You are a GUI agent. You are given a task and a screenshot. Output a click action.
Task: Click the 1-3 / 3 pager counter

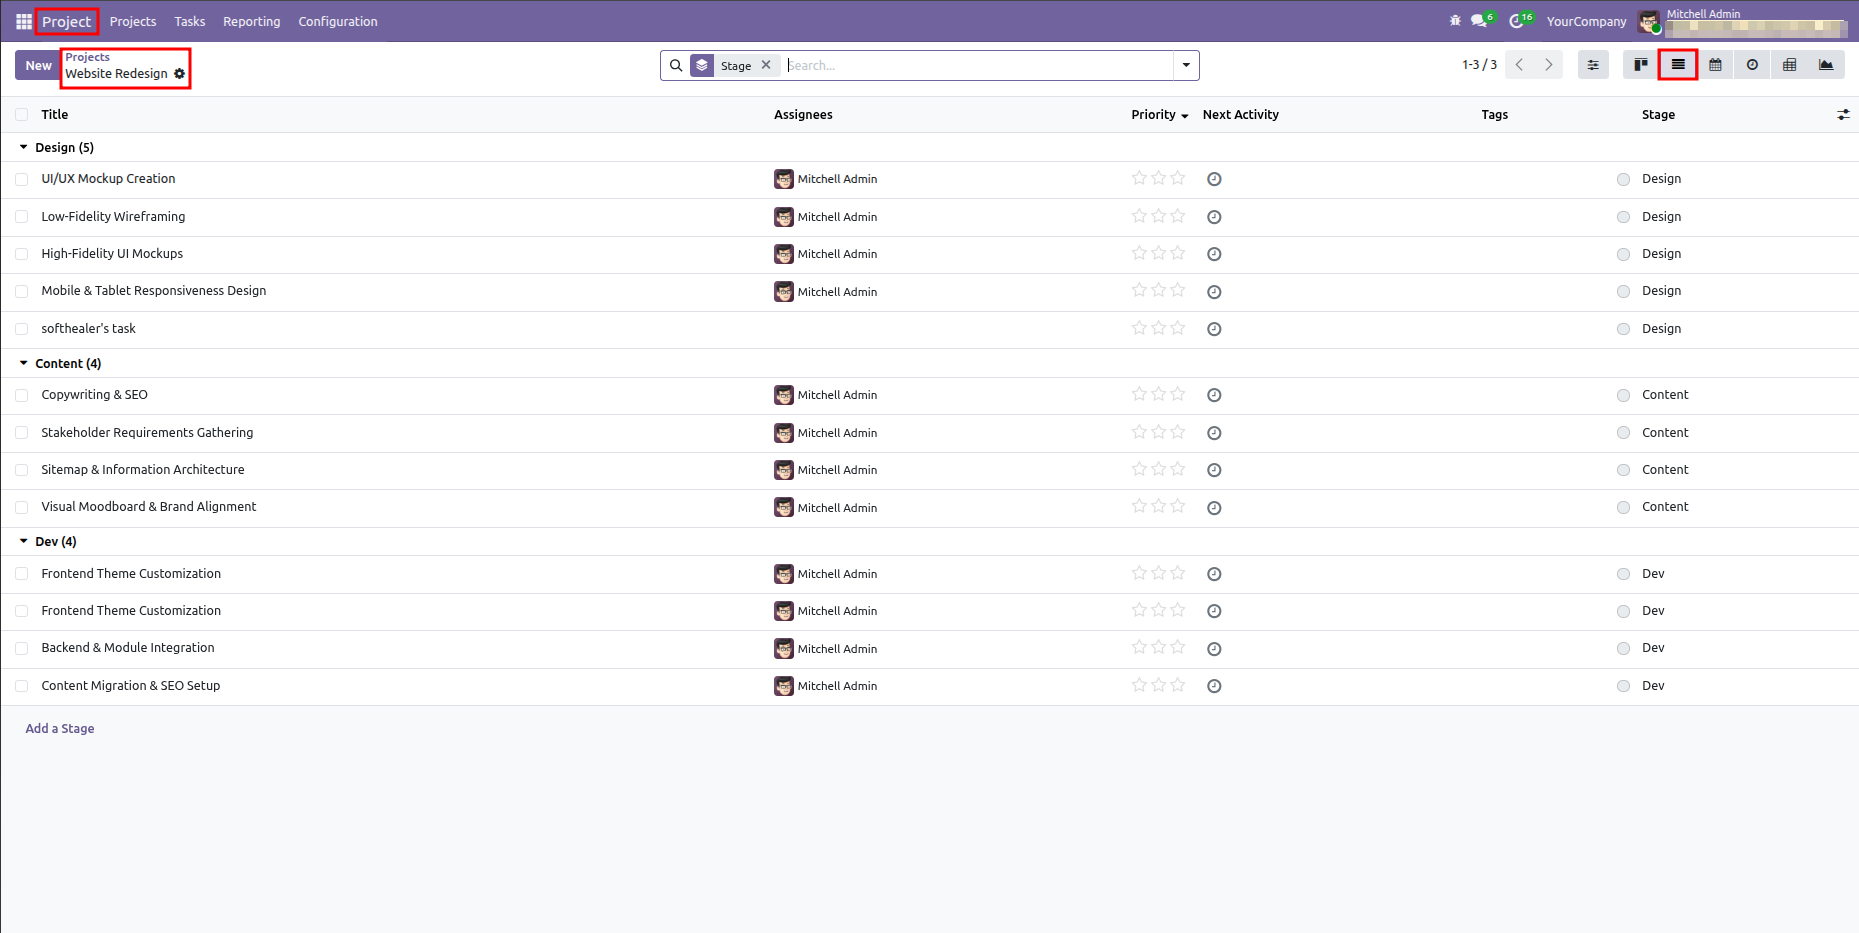pyautogui.click(x=1479, y=65)
